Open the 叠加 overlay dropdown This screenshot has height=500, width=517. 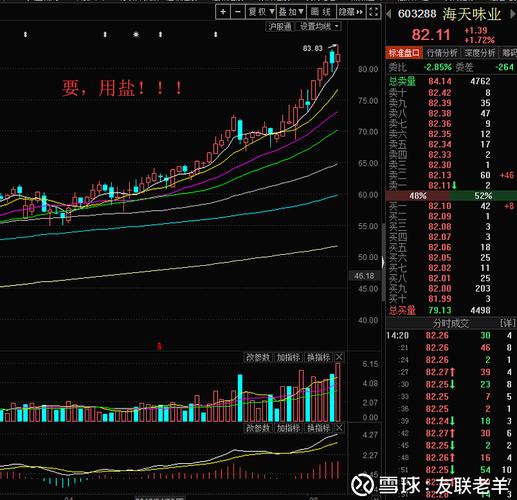coord(291,12)
